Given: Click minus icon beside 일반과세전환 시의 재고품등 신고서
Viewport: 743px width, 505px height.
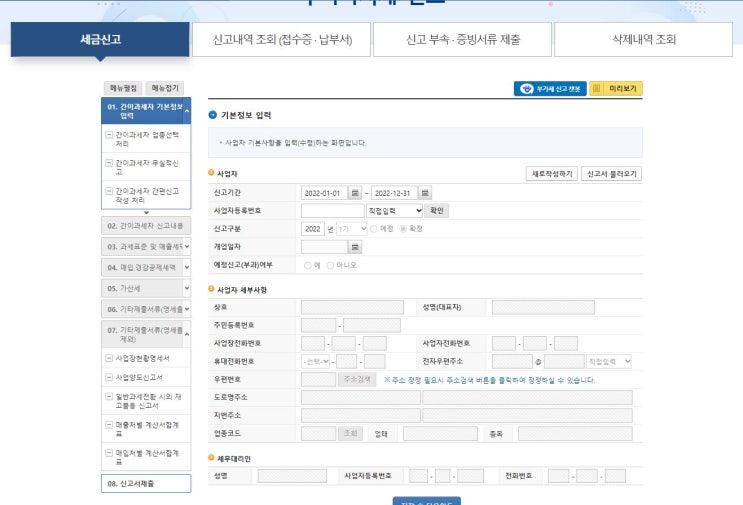Looking at the screenshot, I should coord(109,396).
